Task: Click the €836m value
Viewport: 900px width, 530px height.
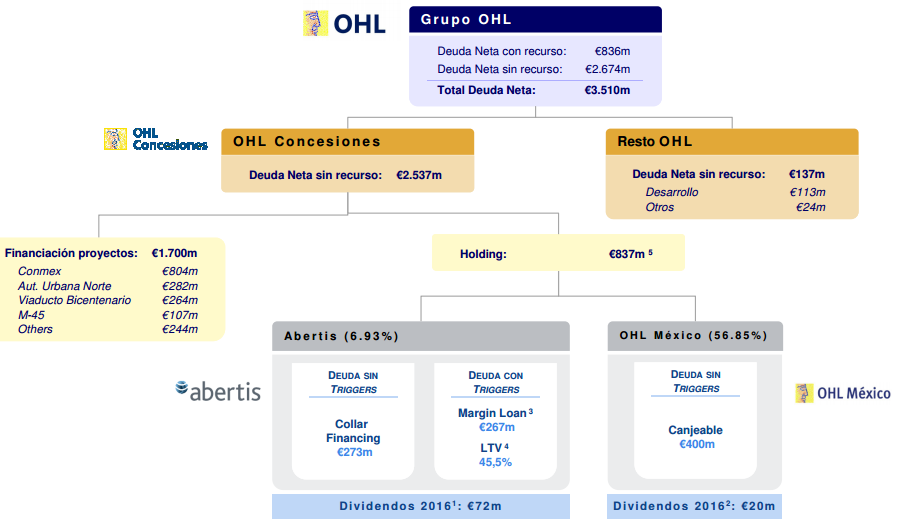Action: coord(612,51)
